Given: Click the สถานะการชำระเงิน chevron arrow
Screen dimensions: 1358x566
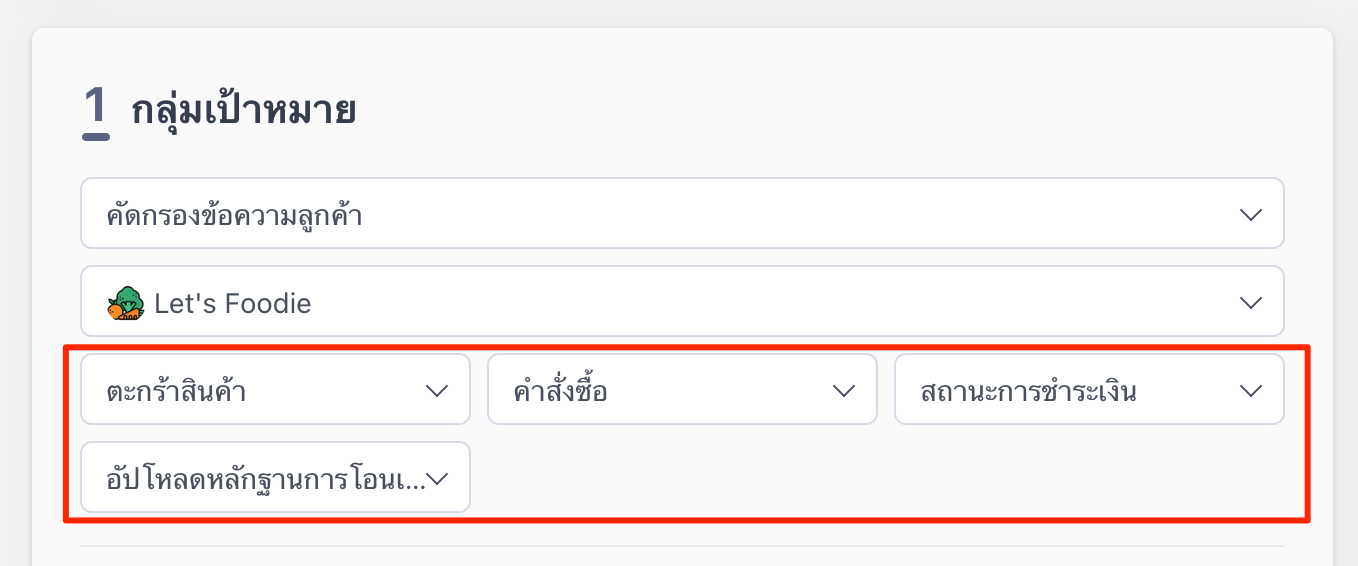Looking at the screenshot, I should [x=1250, y=390].
